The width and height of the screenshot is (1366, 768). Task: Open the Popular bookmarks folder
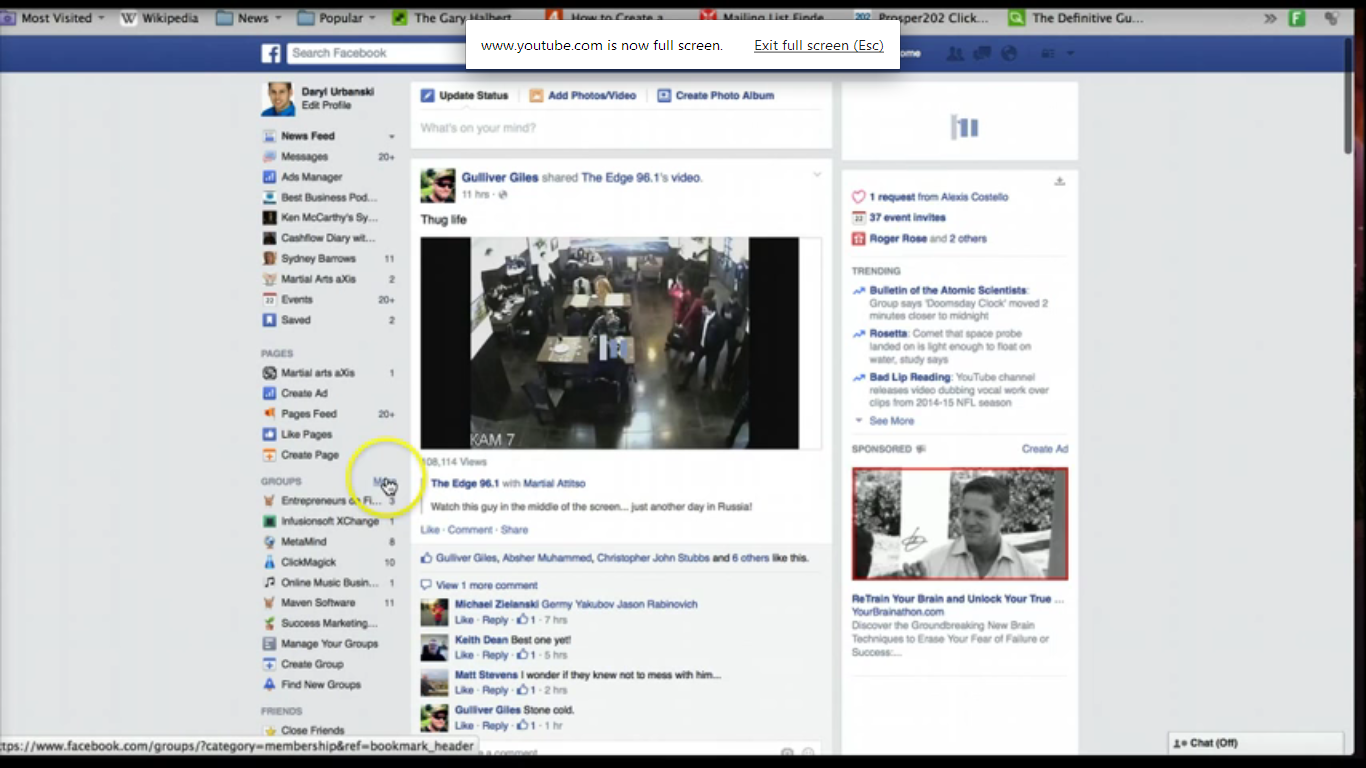[x=337, y=18]
